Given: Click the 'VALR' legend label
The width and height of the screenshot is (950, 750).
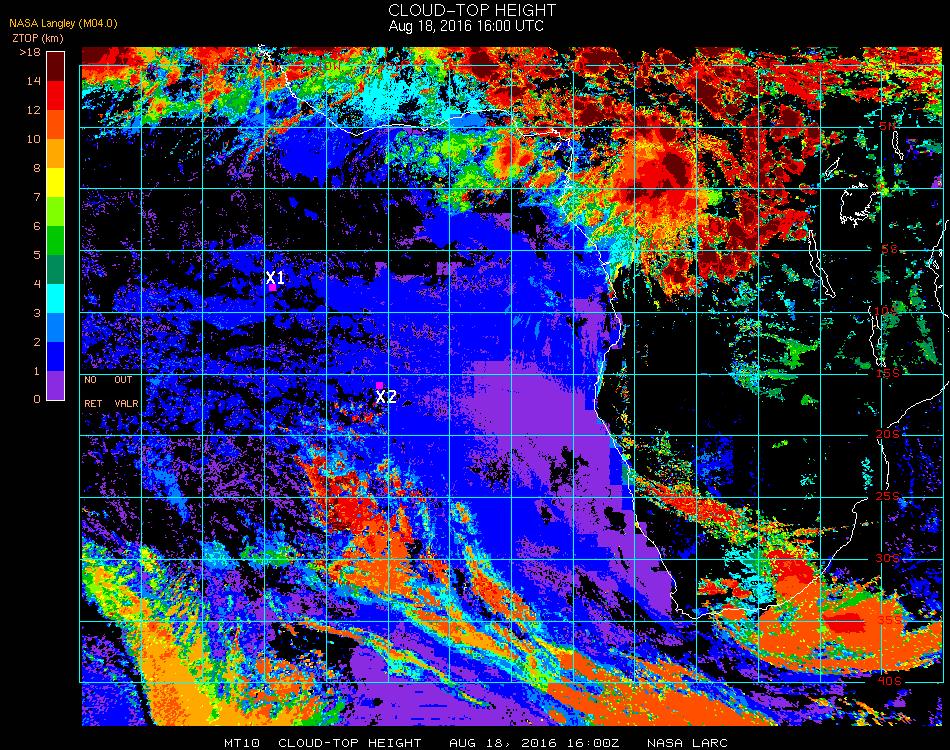Looking at the screenshot, I should coord(126,403).
